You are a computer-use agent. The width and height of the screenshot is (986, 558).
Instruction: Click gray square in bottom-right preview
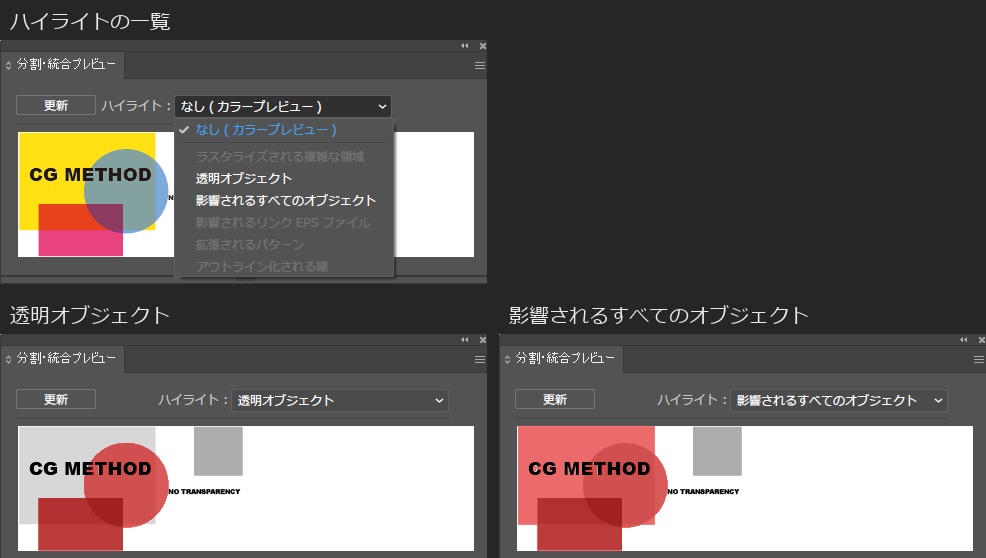pyautogui.click(x=717, y=451)
